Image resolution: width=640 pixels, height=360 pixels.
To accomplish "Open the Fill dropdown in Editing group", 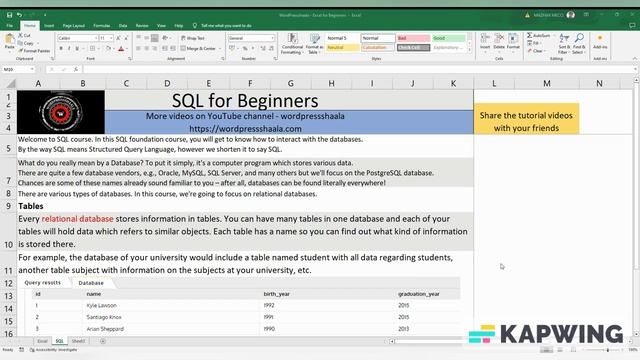I will point(534,43).
